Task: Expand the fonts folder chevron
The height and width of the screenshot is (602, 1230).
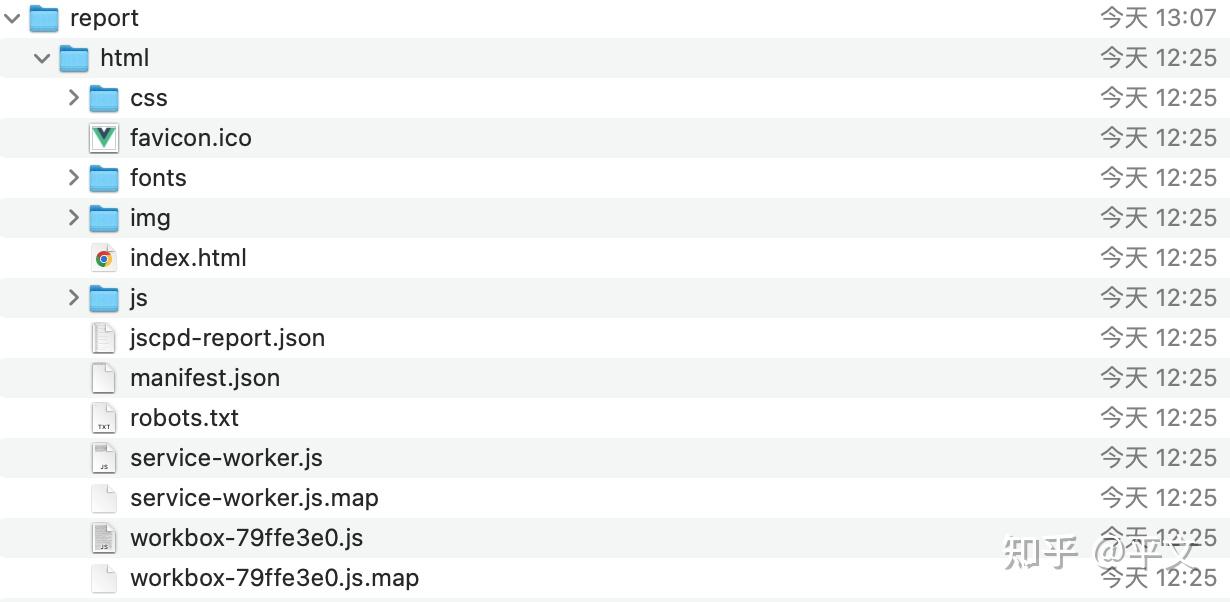Action: tap(73, 178)
